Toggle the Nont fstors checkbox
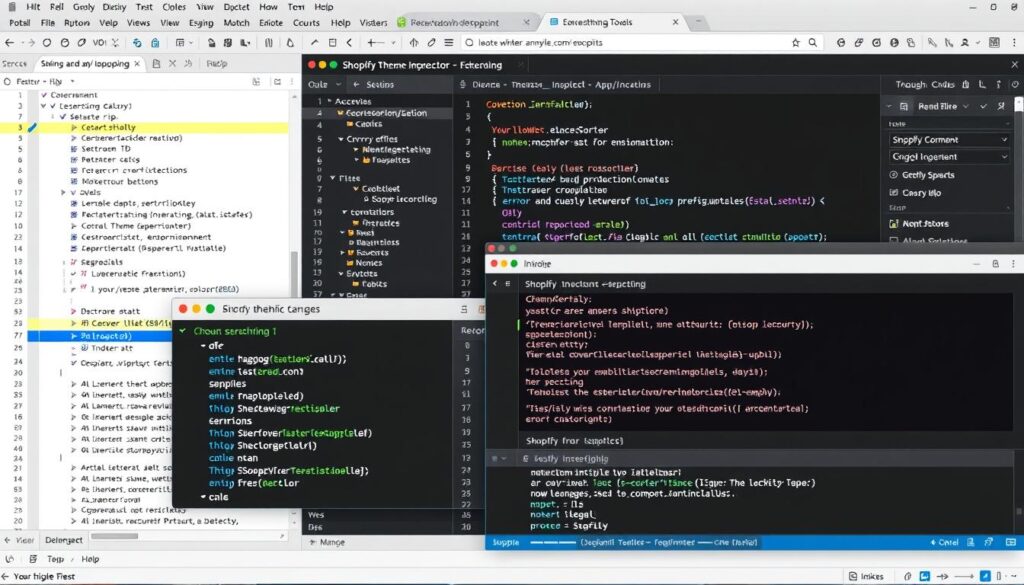 893,223
